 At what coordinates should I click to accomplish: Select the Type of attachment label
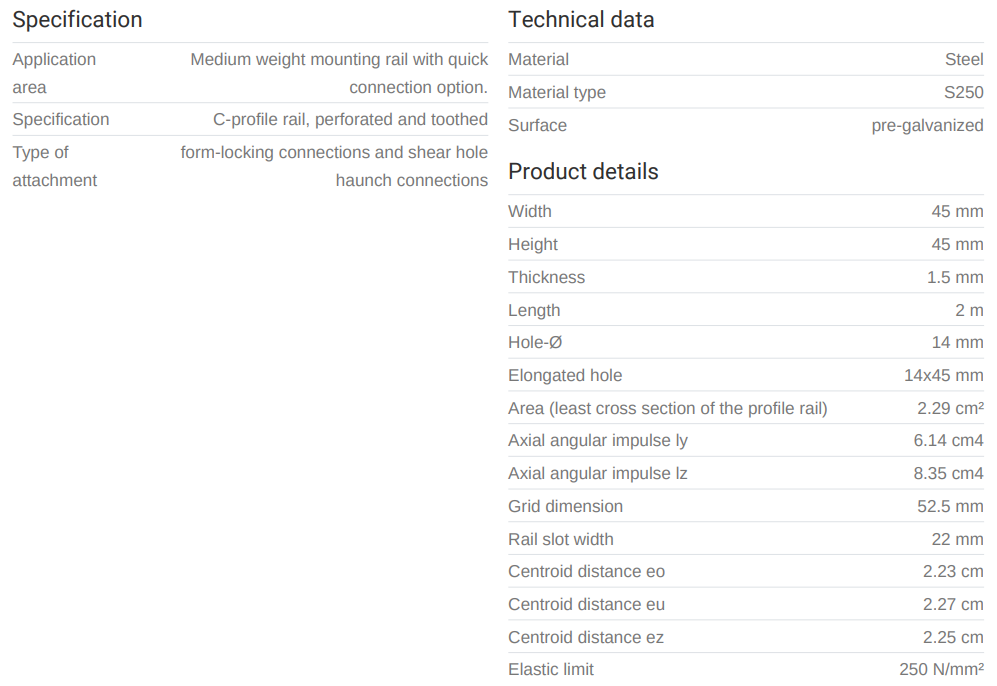point(54,166)
